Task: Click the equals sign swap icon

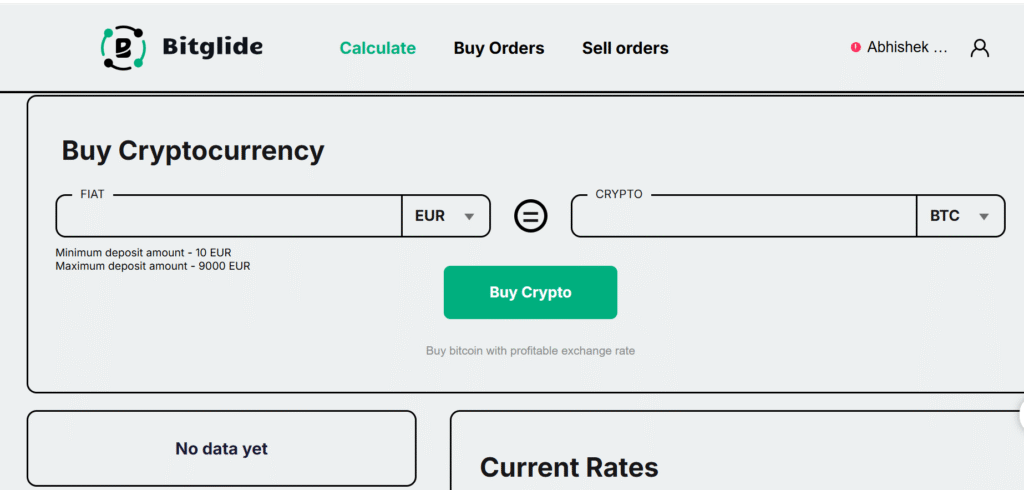Action: pos(531,216)
